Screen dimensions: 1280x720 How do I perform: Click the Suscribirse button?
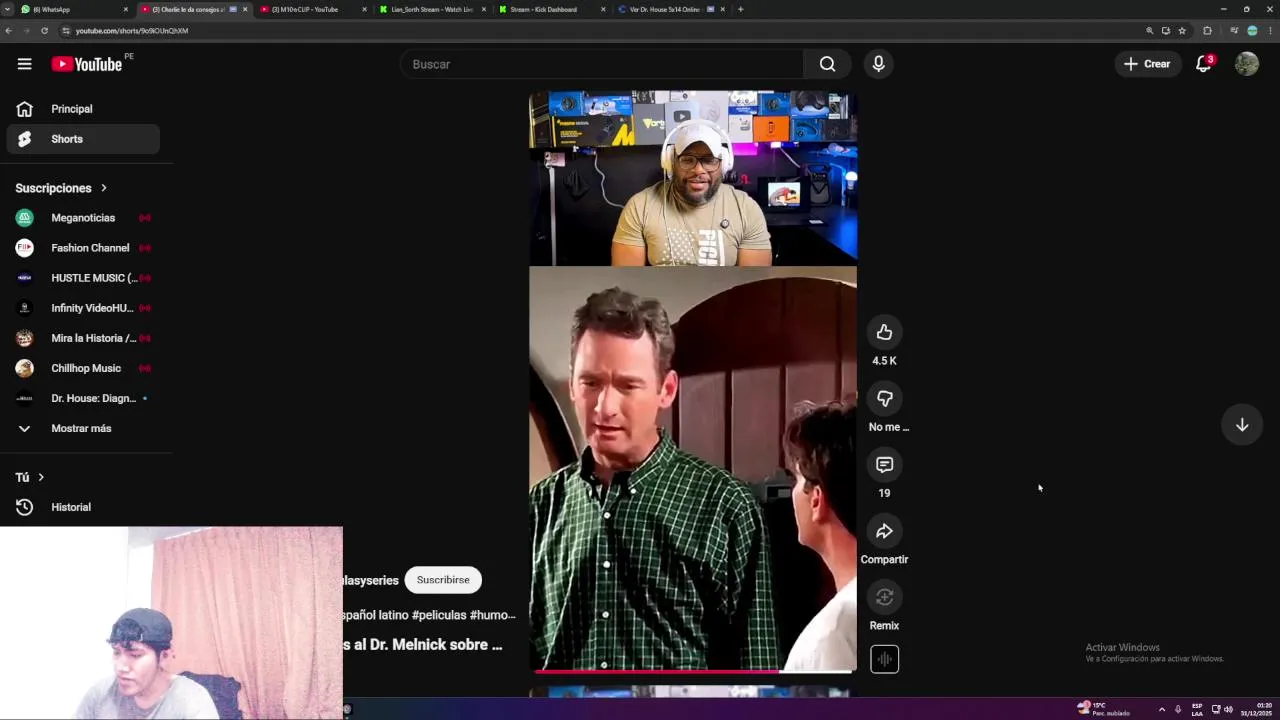443,580
